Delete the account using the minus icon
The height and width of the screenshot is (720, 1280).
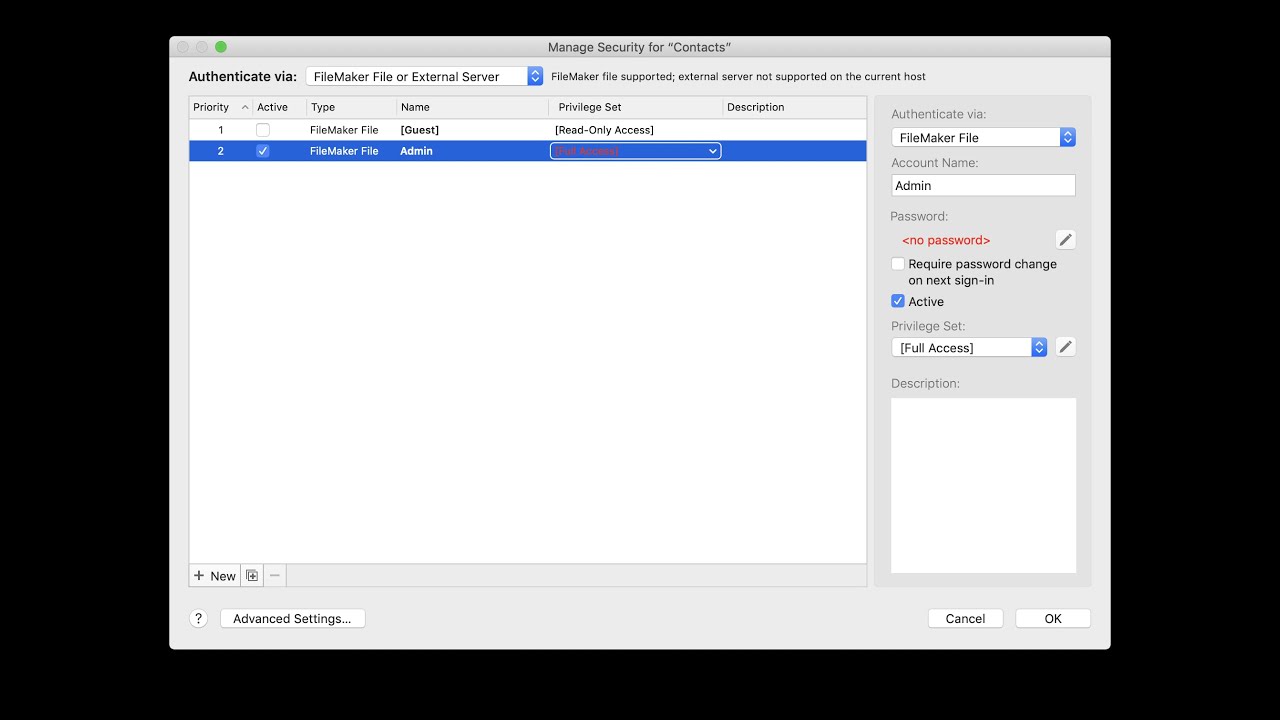tap(275, 575)
